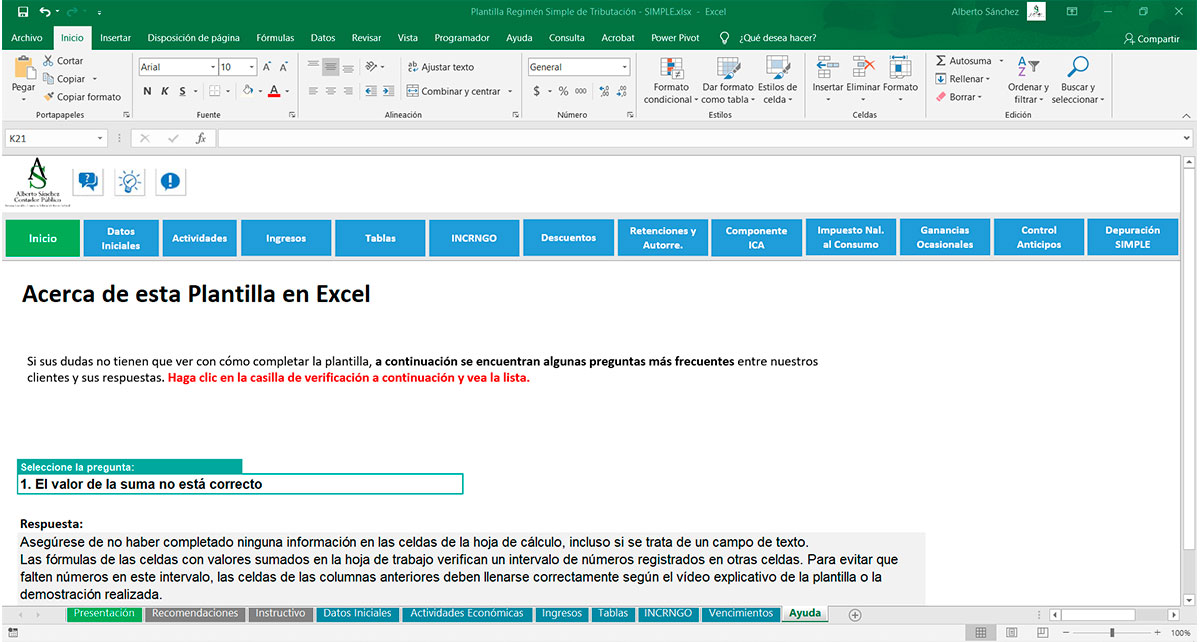Expand the font color dropdown arrow

pyautogui.click(x=287, y=91)
